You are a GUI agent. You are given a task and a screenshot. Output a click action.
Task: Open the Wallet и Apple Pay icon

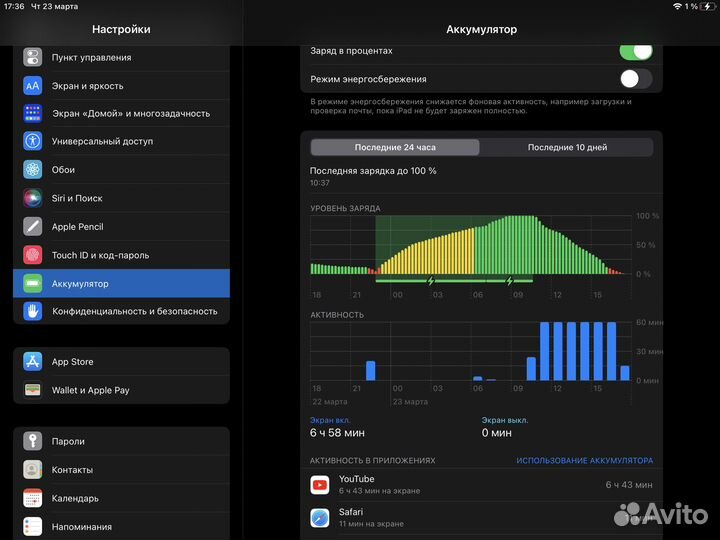point(33,390)
